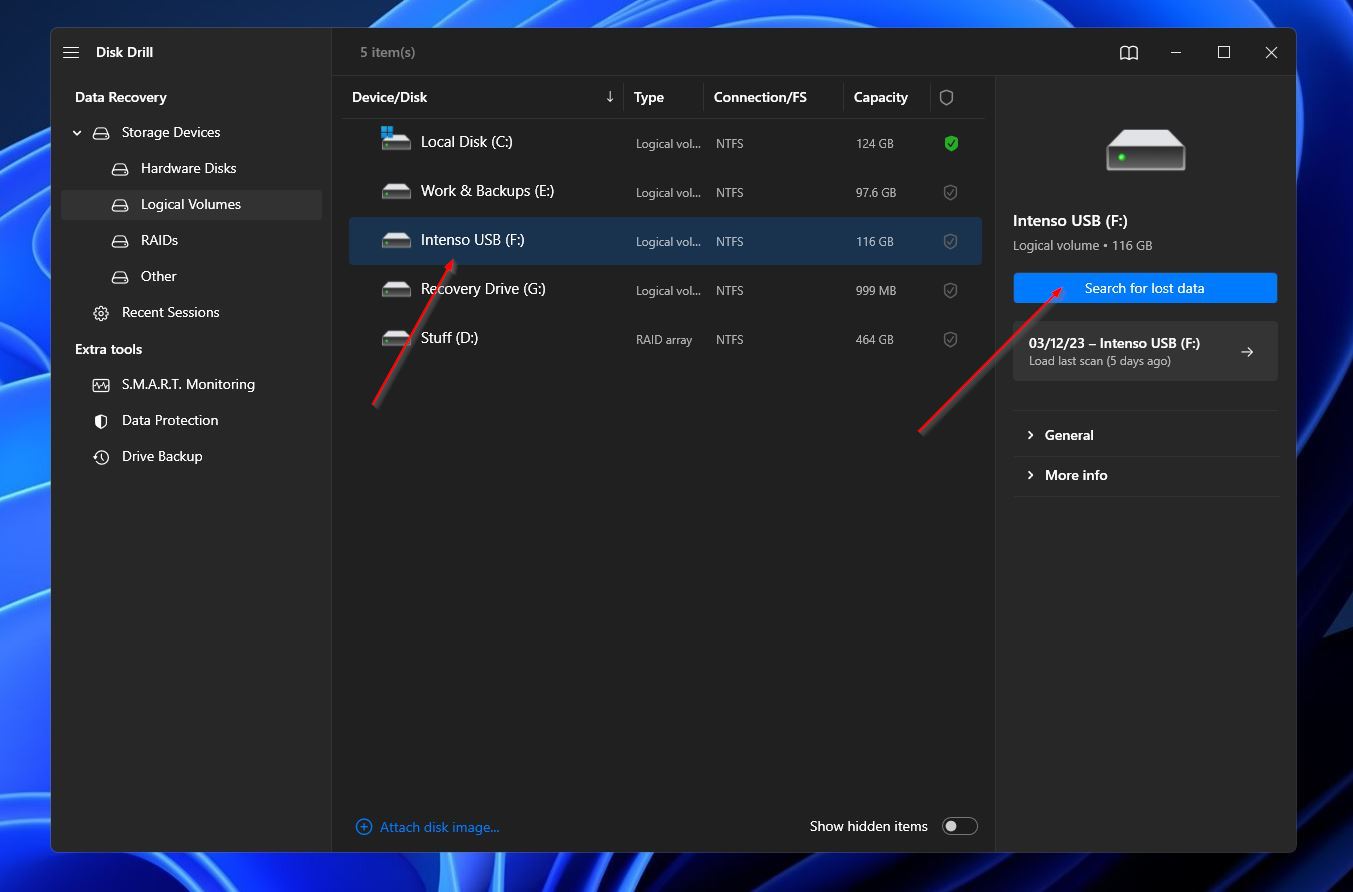Expand the More info section
Image resolution: width=1353 pixels, height=892 pixels.
click(1075, 475)
